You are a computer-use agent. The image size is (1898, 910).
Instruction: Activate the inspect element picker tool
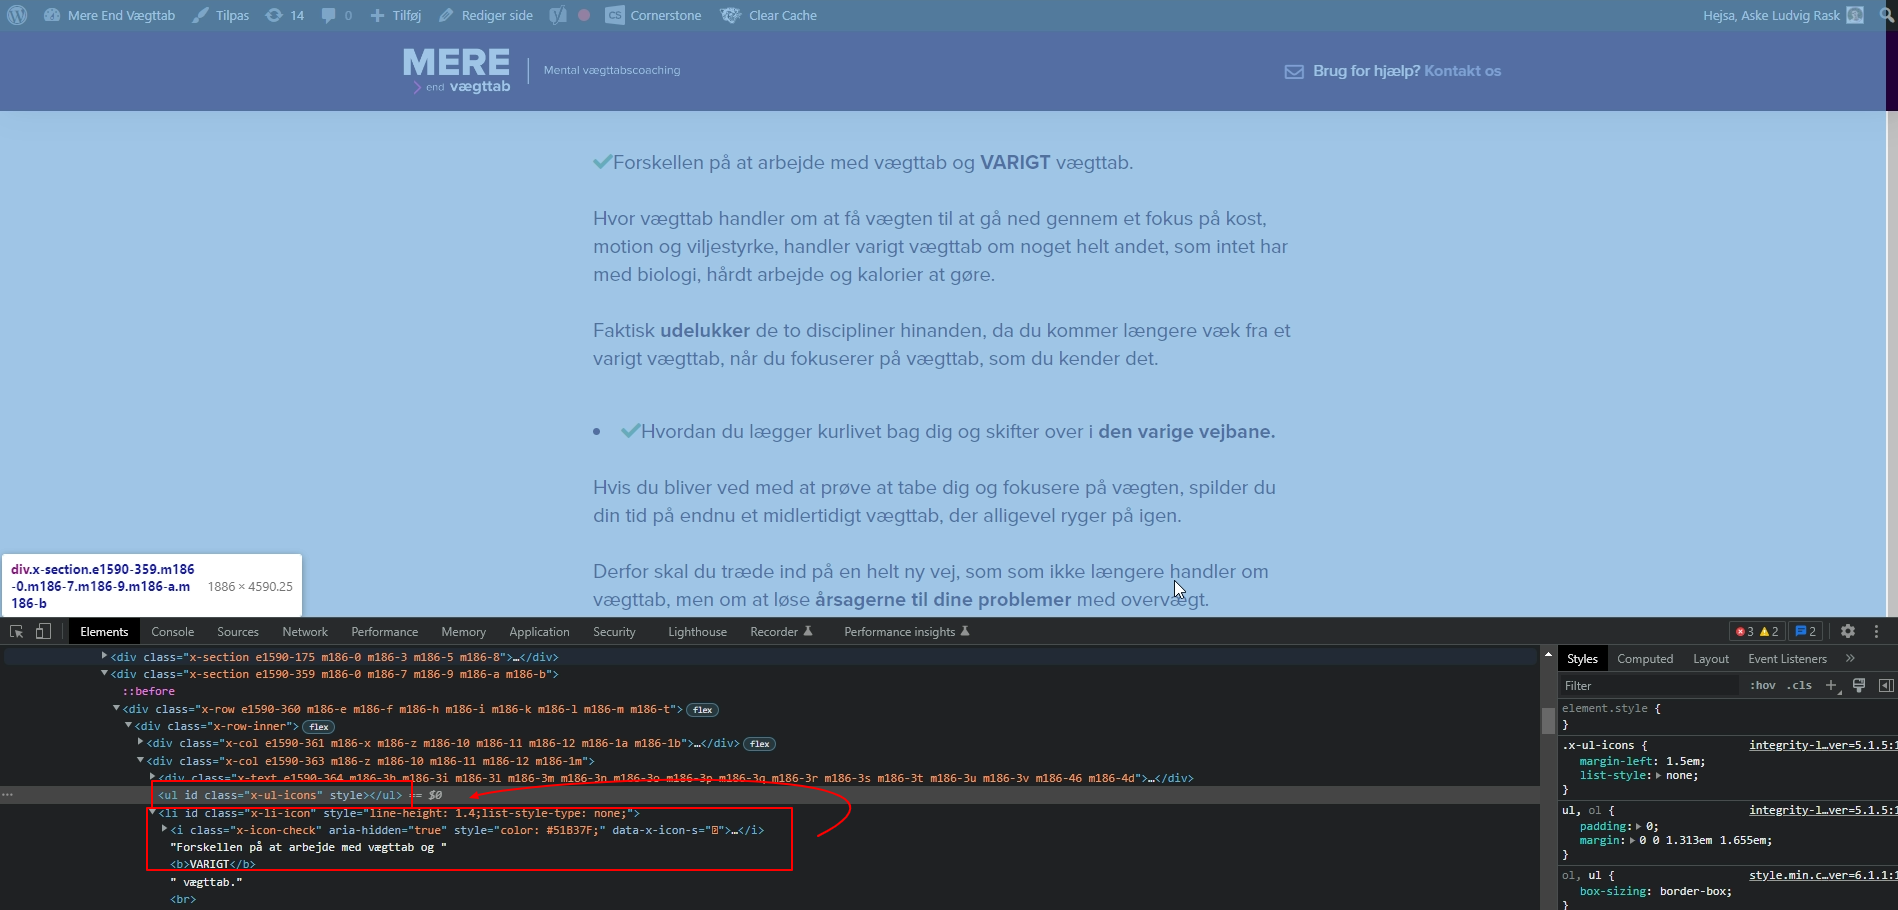16,631
